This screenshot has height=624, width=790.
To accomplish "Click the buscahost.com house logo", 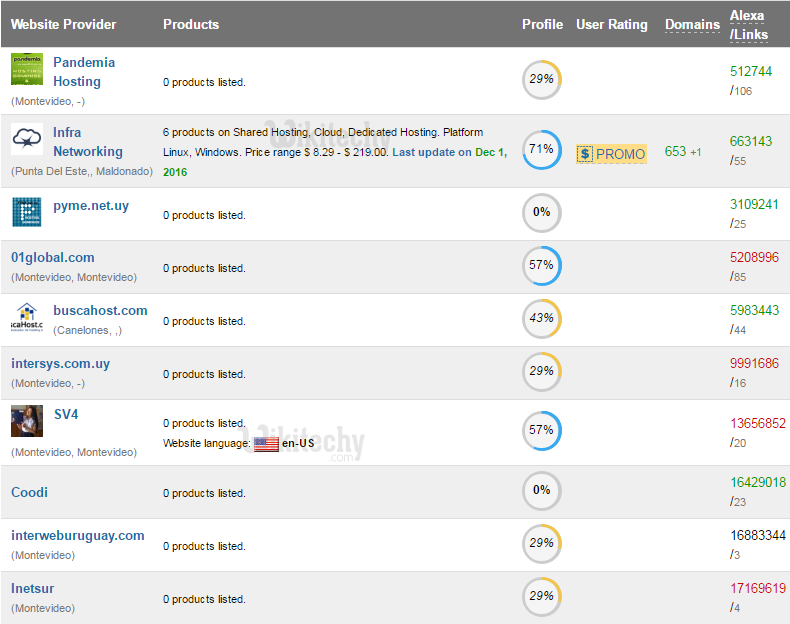I will [27, 315].
